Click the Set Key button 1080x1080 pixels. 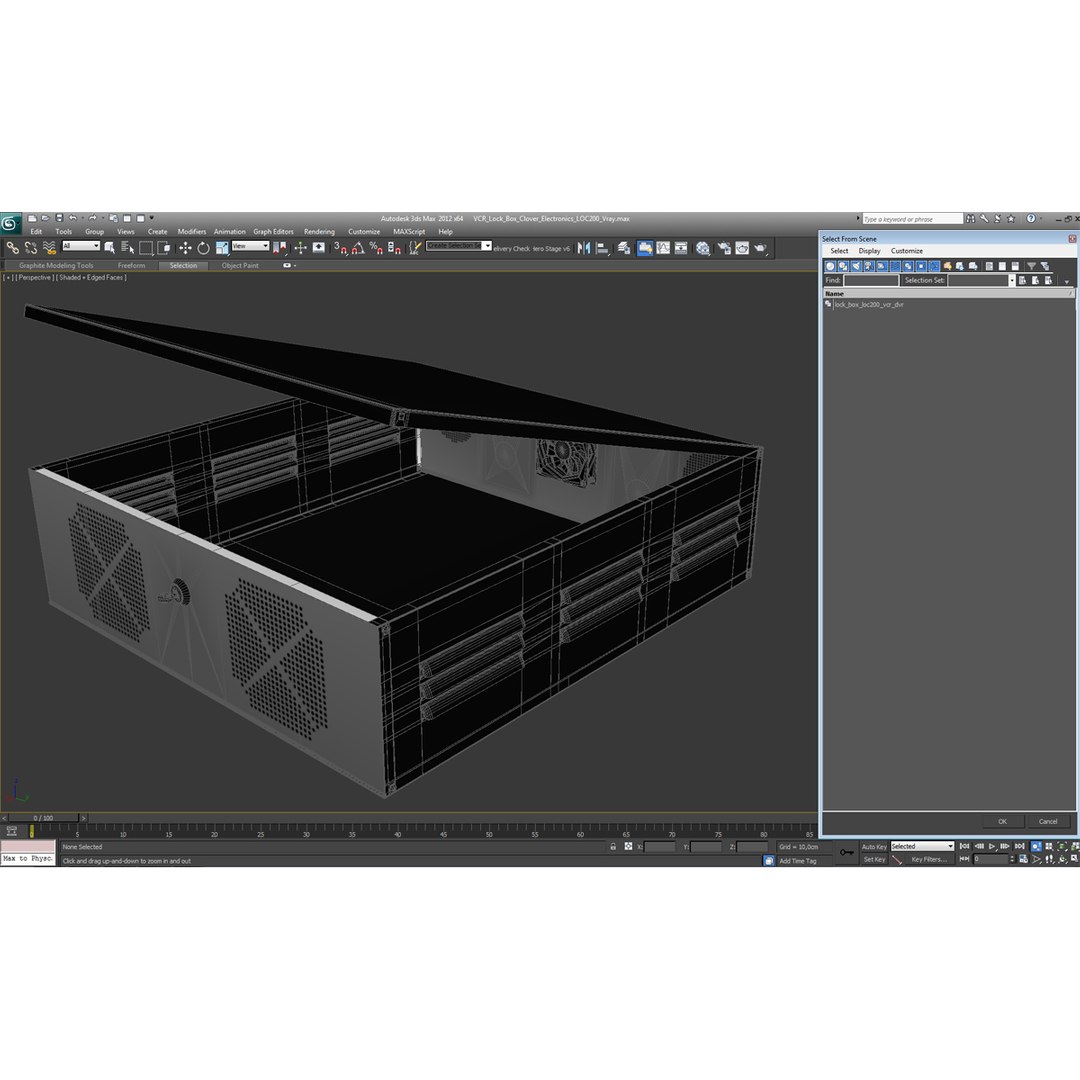[x=873, y=860]
